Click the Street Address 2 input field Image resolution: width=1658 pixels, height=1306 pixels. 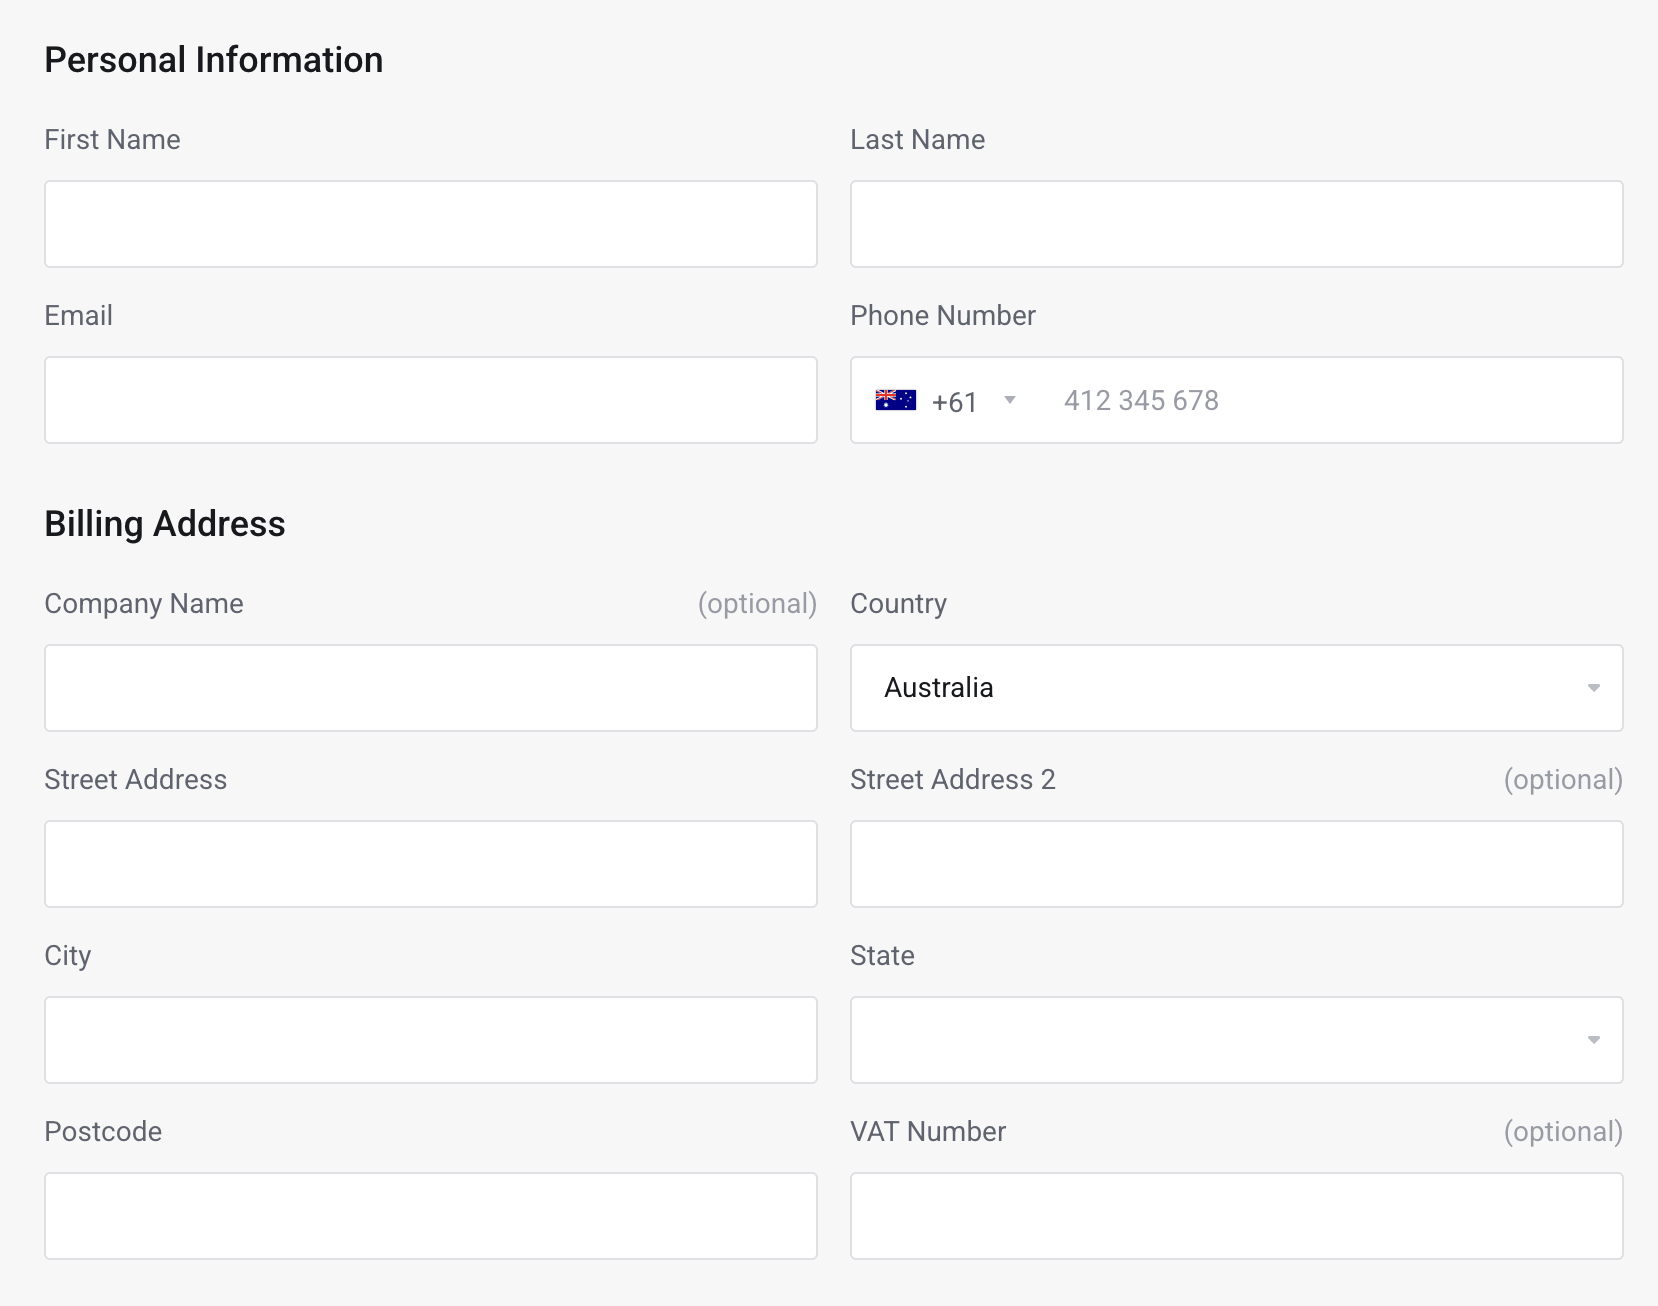(x=1236, y=864)
